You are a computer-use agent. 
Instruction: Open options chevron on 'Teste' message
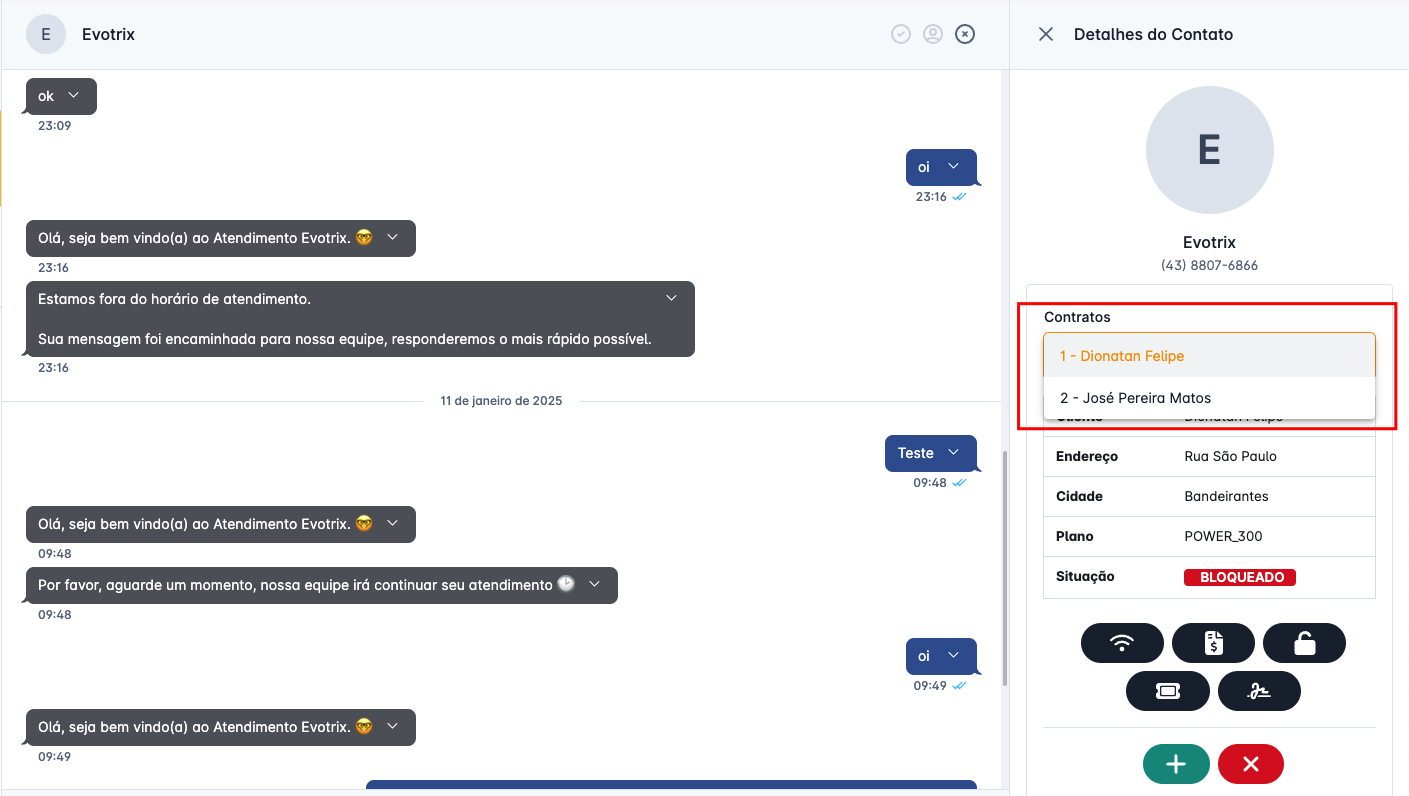point(954,453)
